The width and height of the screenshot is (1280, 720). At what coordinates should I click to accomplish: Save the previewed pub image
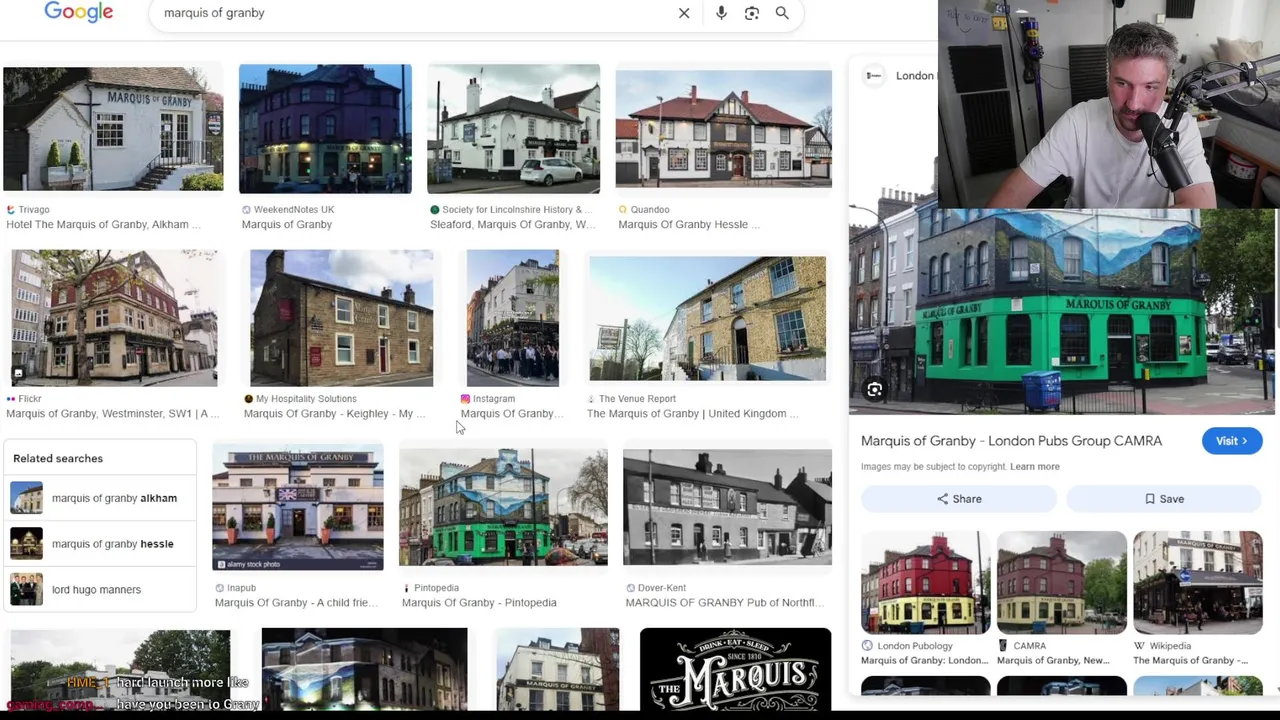(1164, 499)
